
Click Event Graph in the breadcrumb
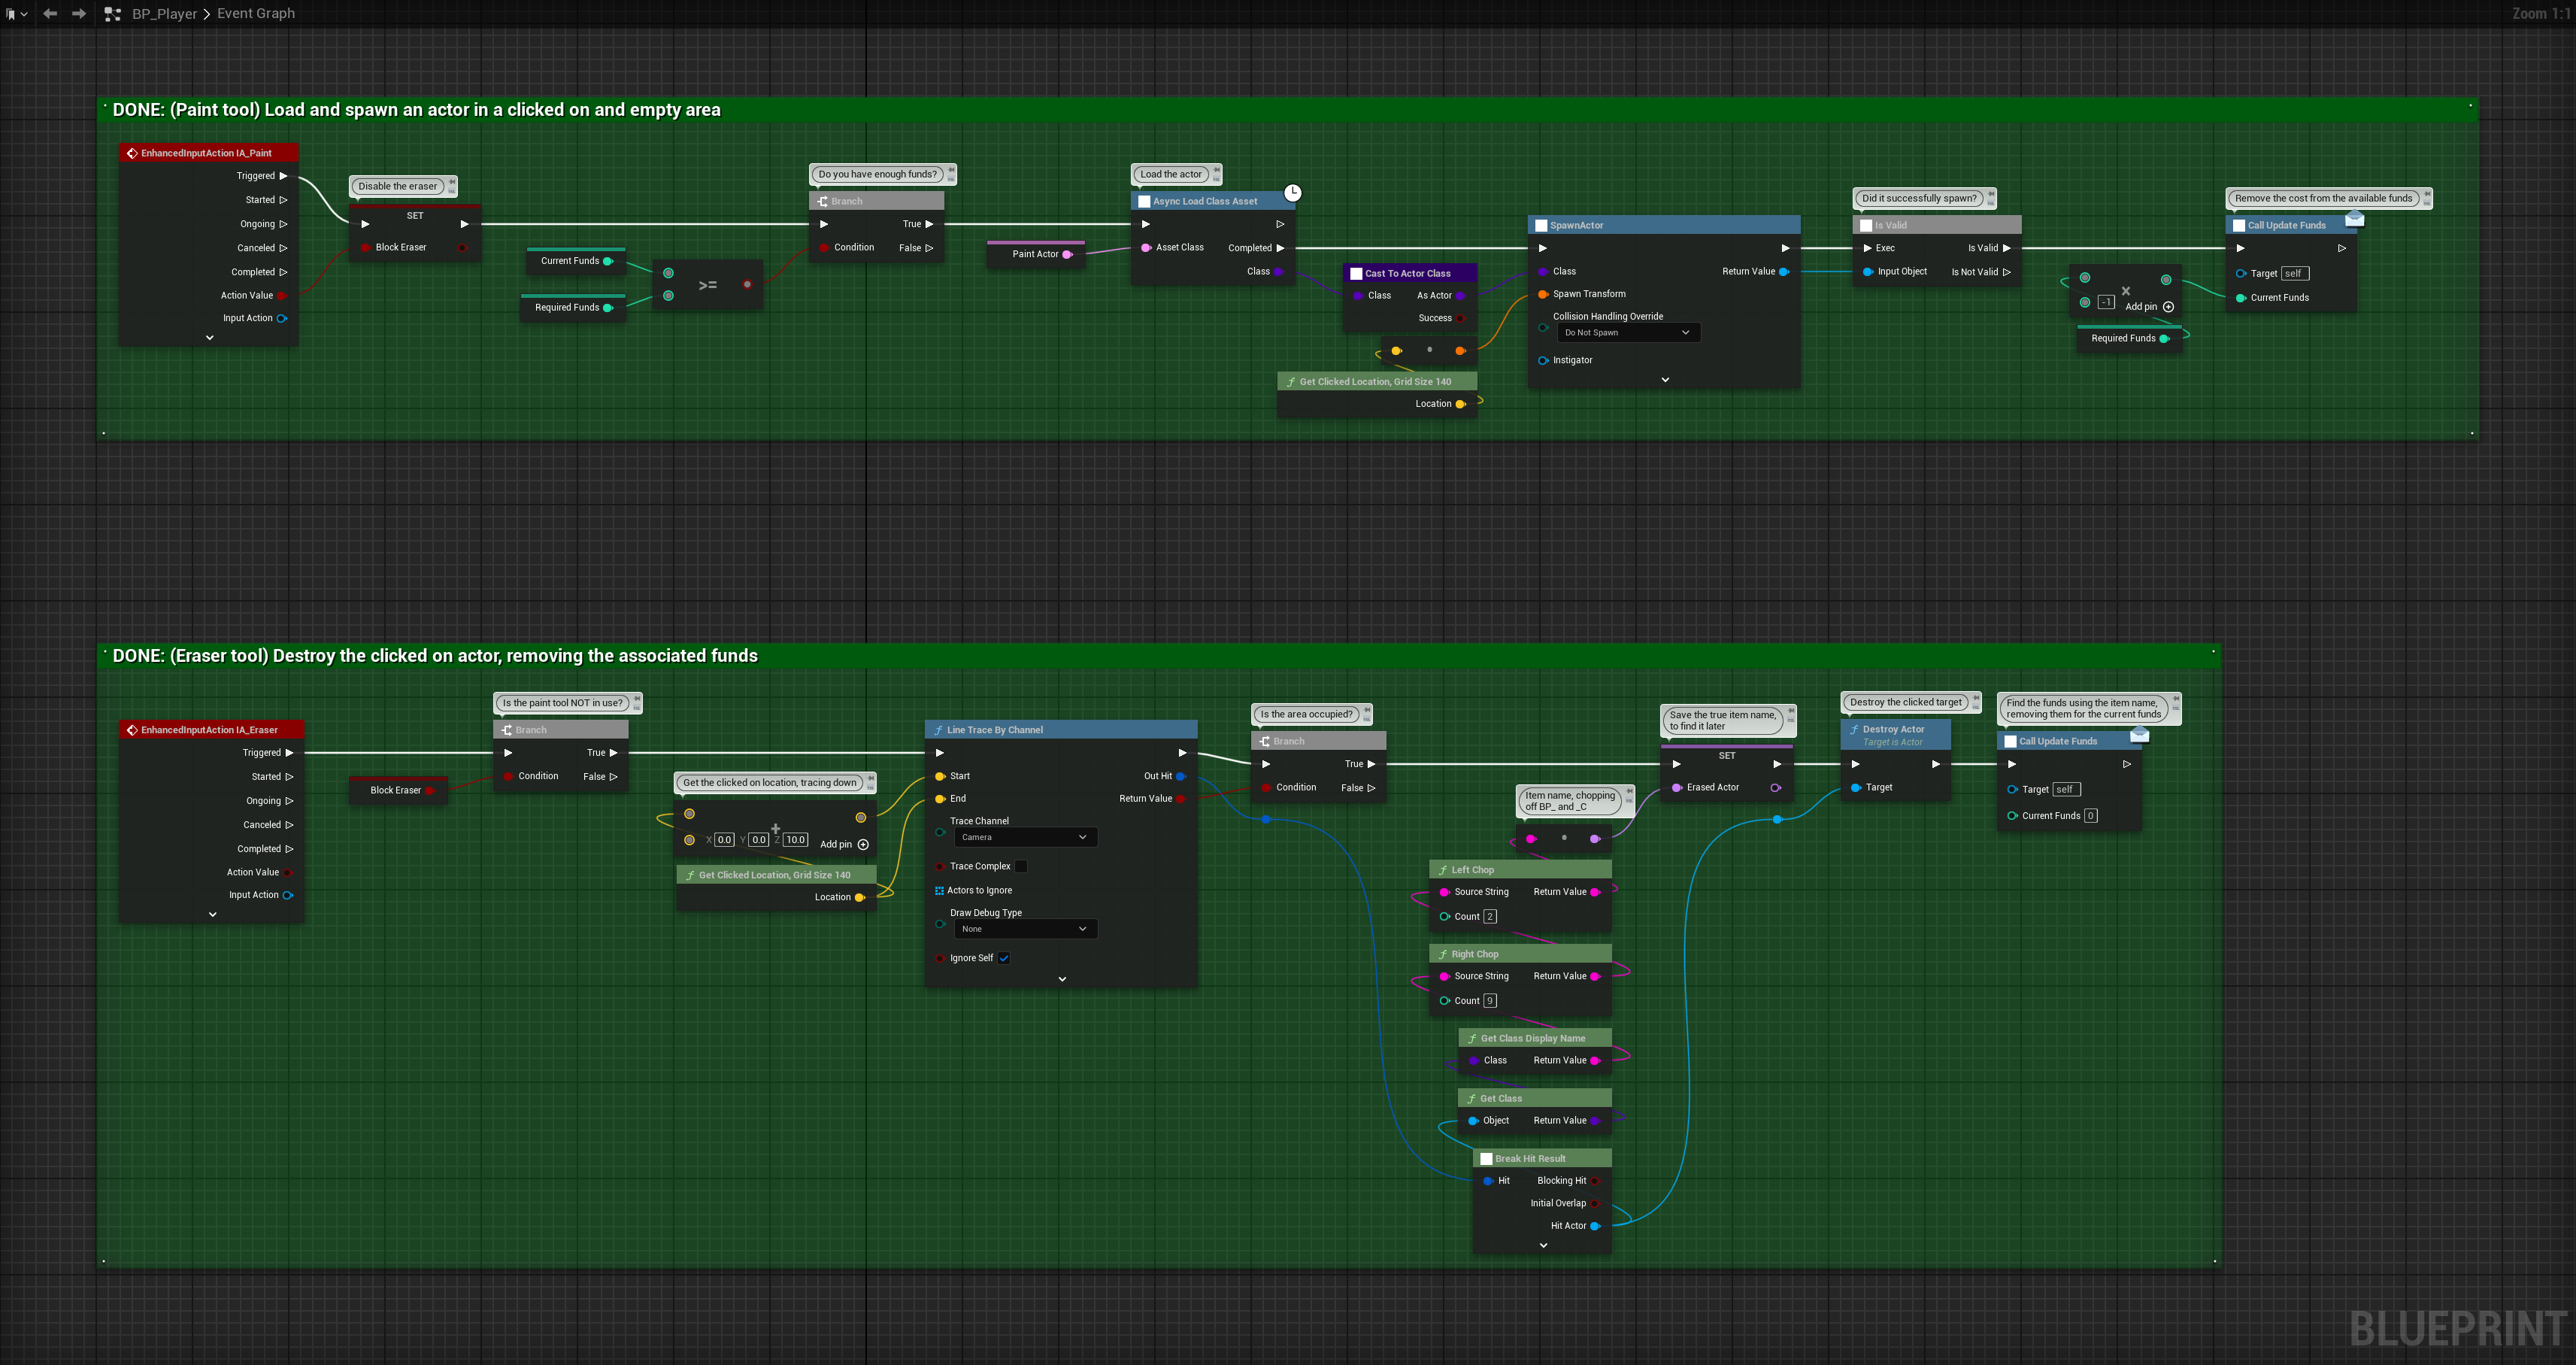pos(256,14)
